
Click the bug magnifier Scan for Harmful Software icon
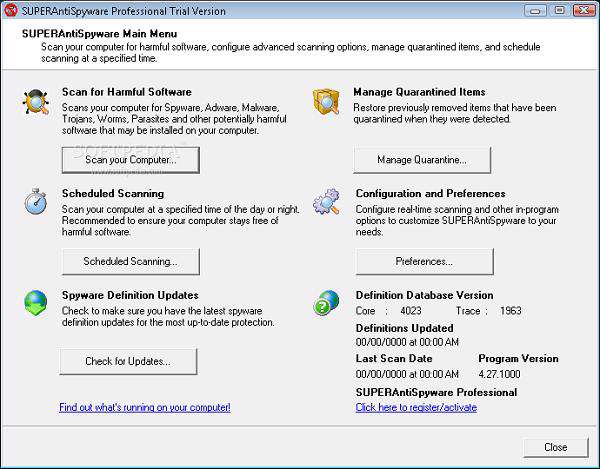[x=36, y=102]
